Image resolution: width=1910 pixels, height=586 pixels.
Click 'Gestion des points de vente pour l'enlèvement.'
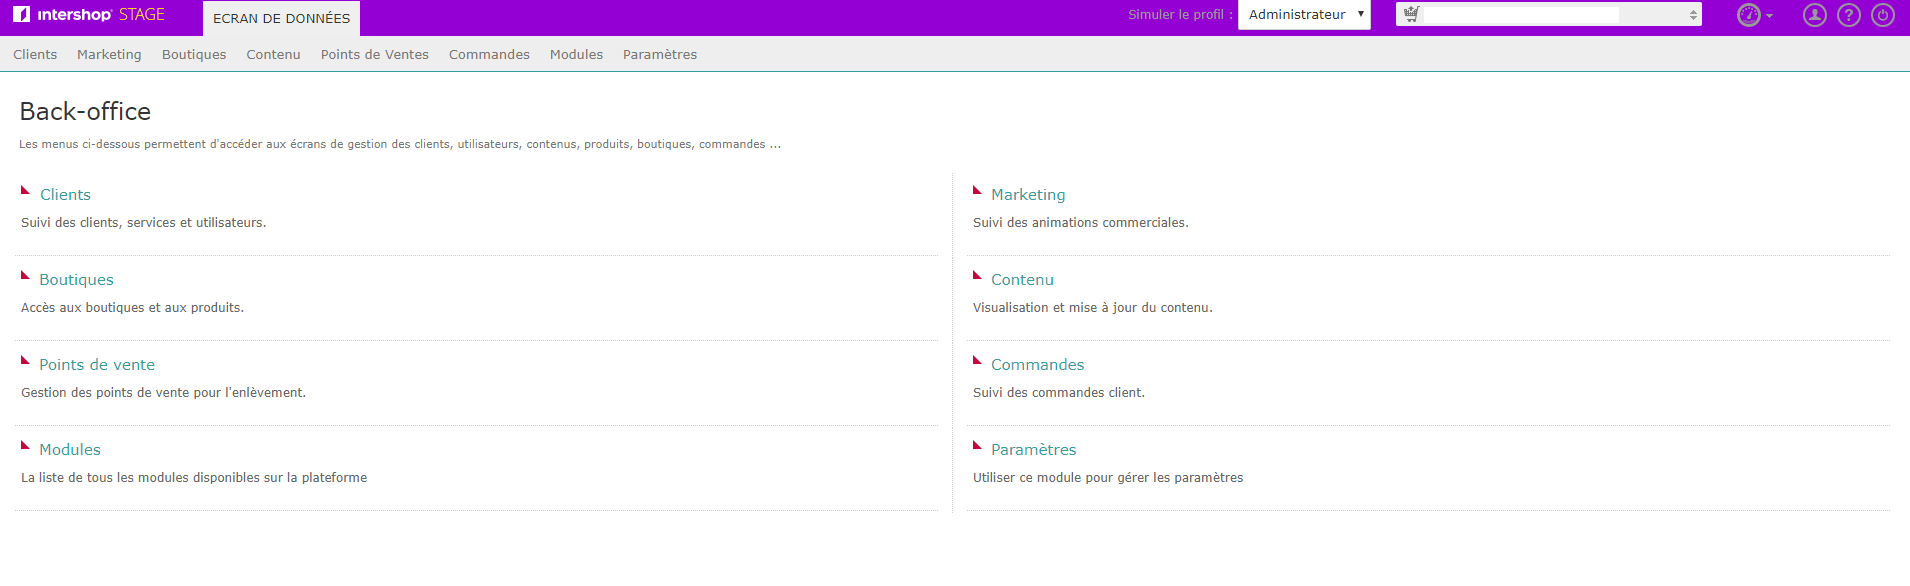coord(164,393)
